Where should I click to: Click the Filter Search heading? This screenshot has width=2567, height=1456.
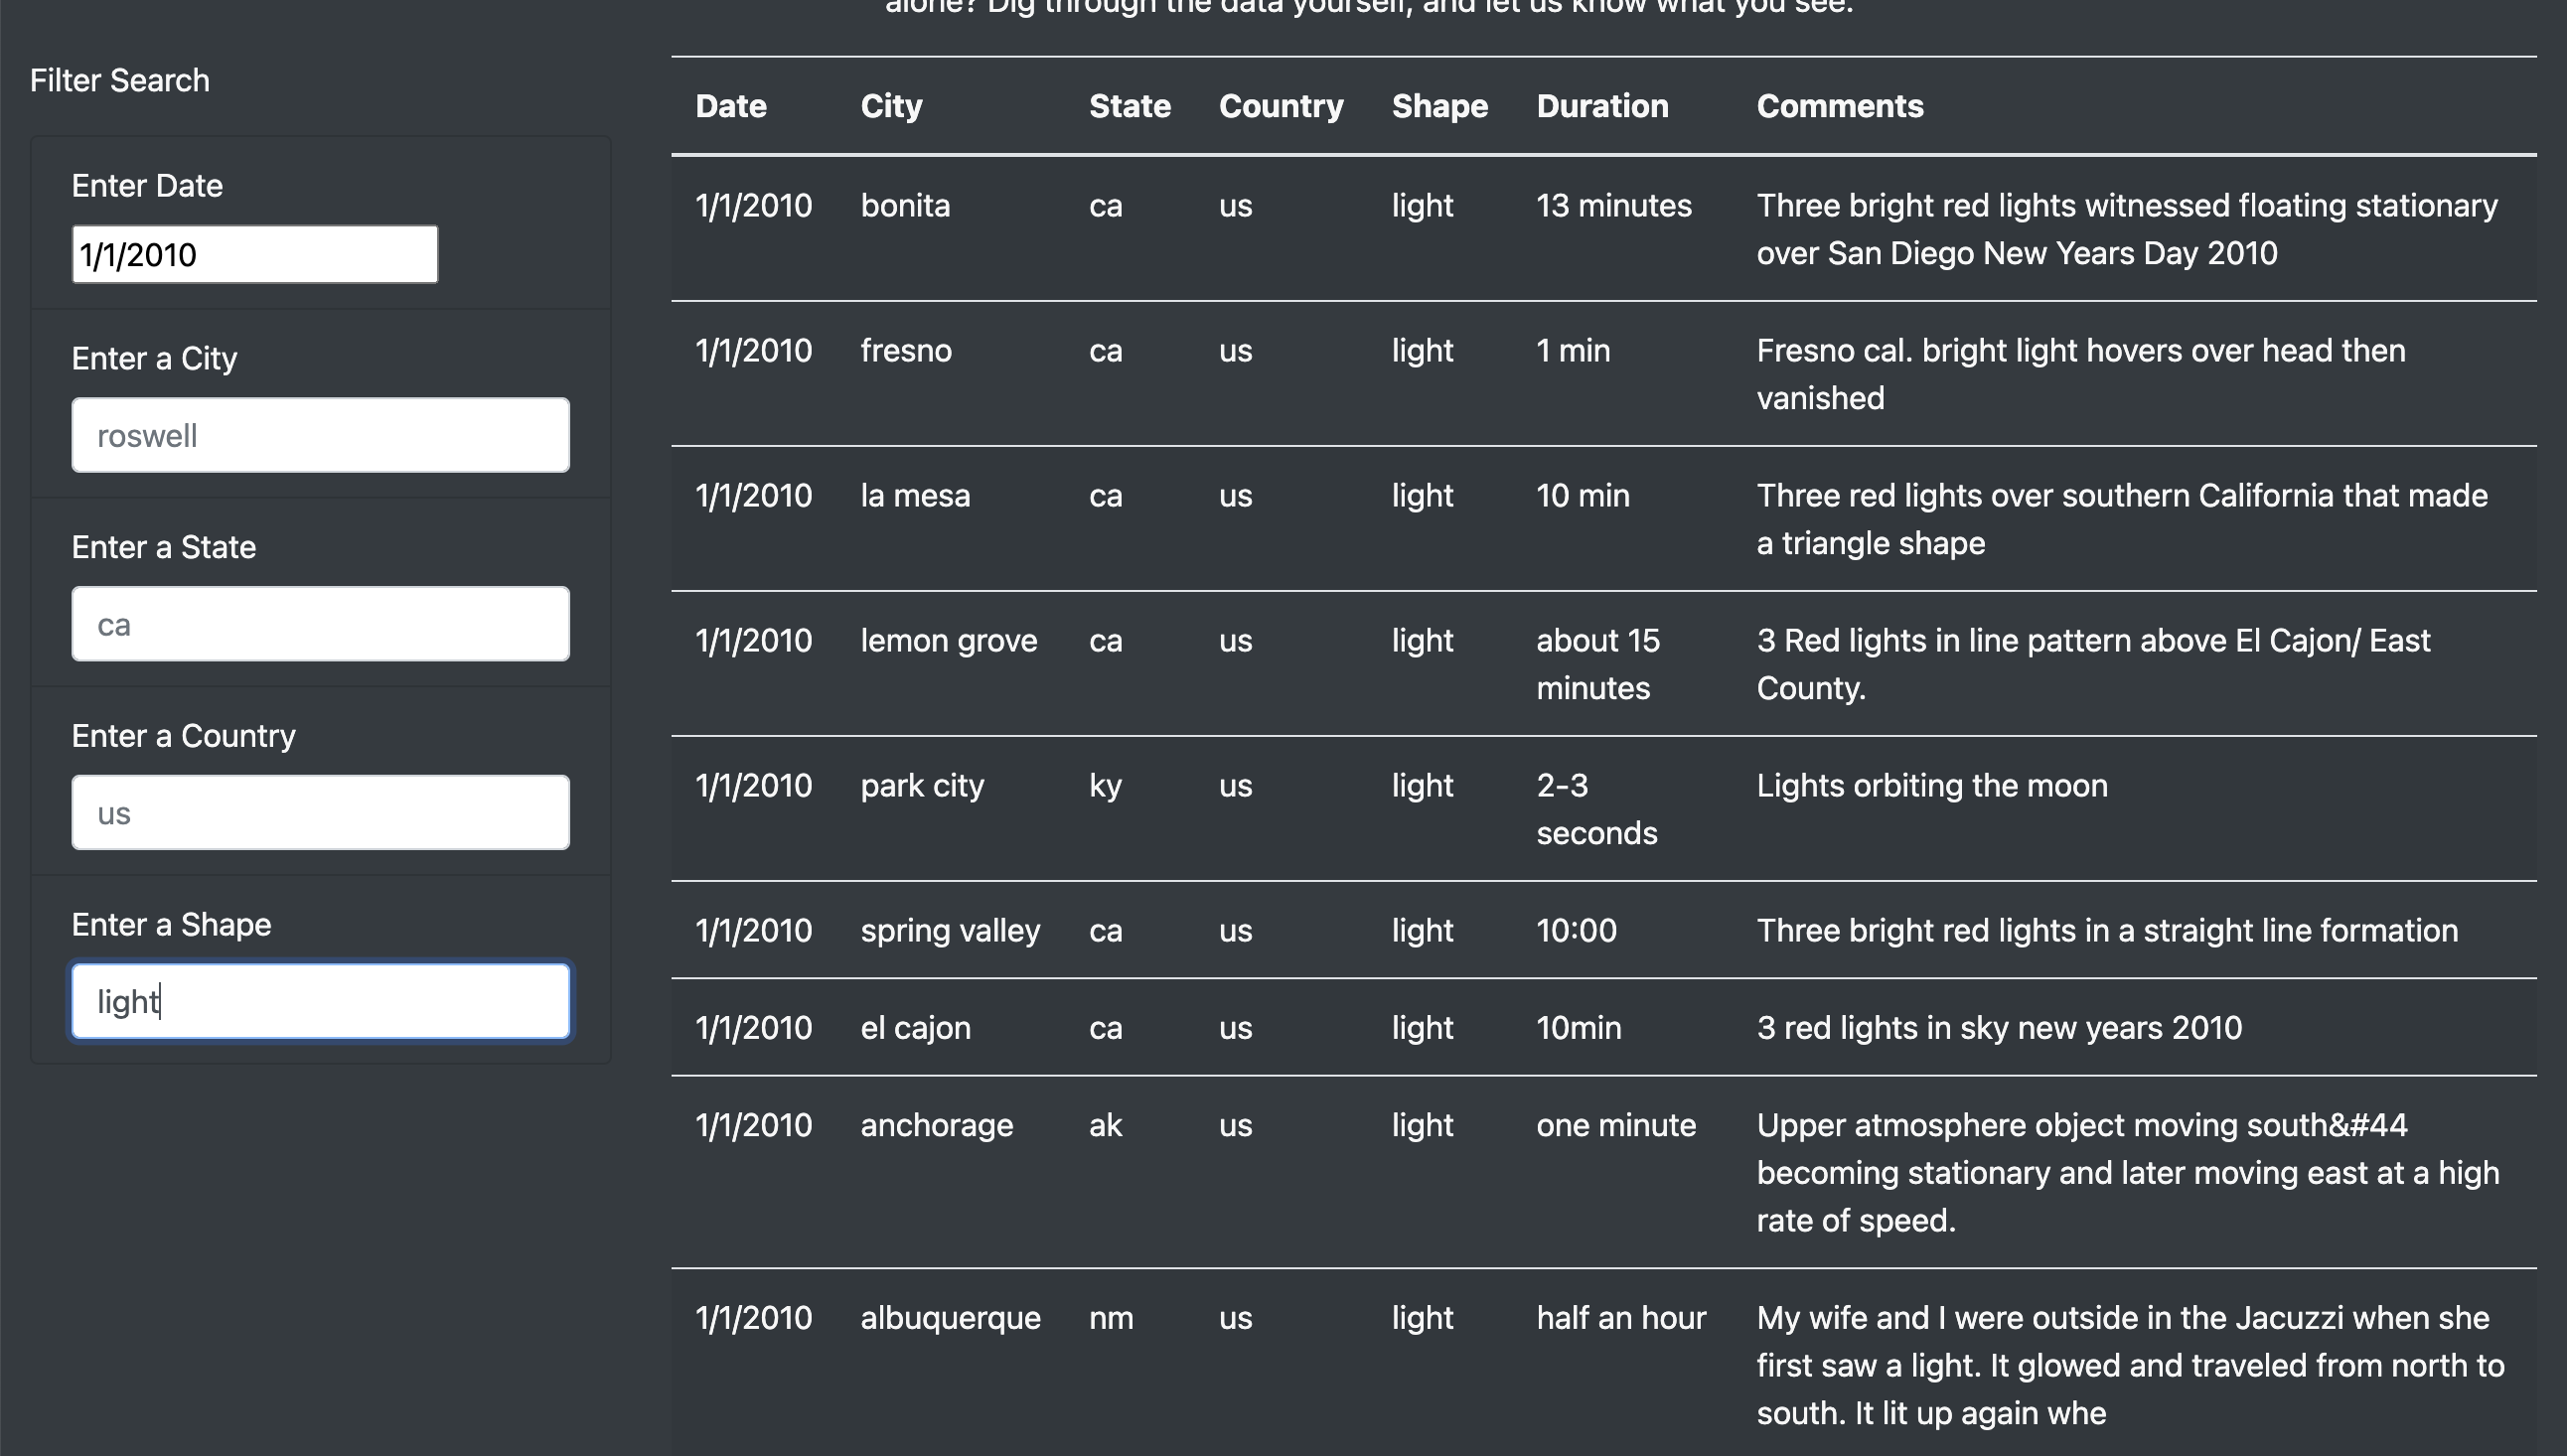(x=119, y=80)
